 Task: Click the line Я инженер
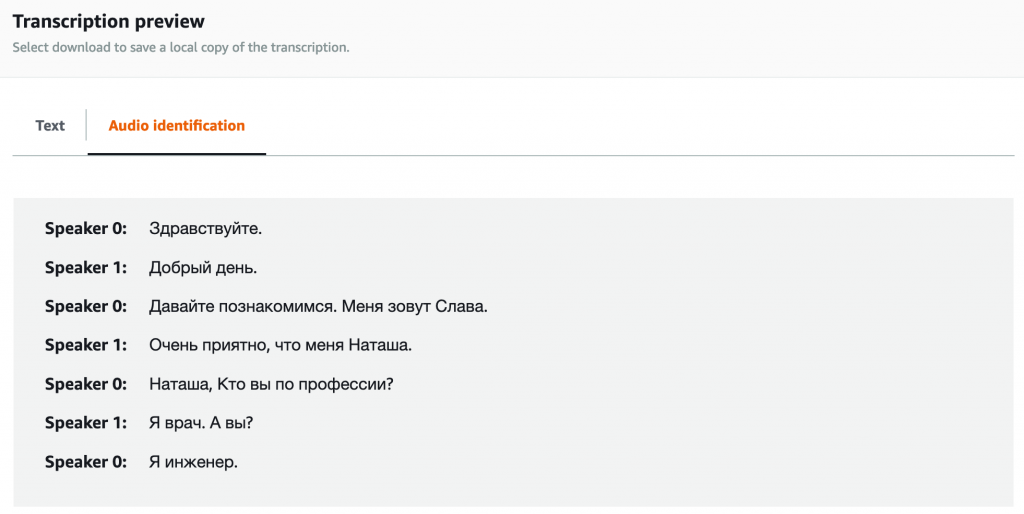pyautogui.click(x=193, y=462)
